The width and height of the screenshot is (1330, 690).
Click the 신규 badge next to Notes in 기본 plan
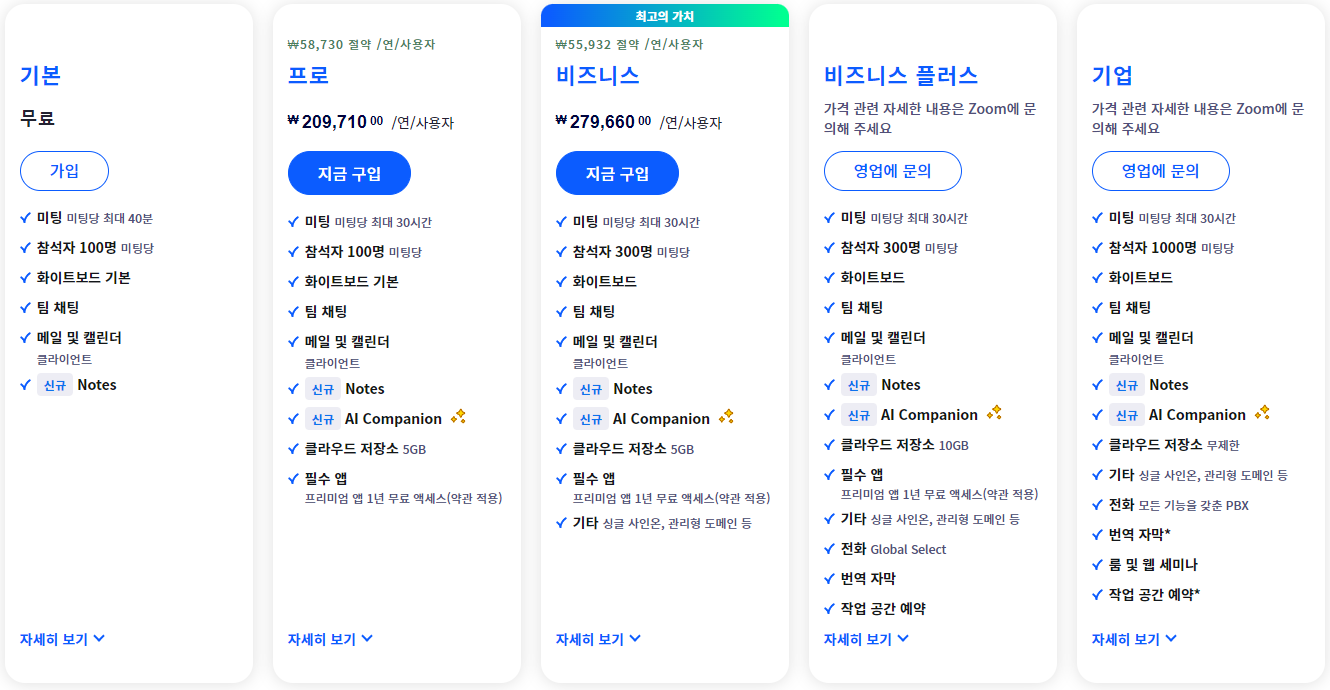point(54,384)
